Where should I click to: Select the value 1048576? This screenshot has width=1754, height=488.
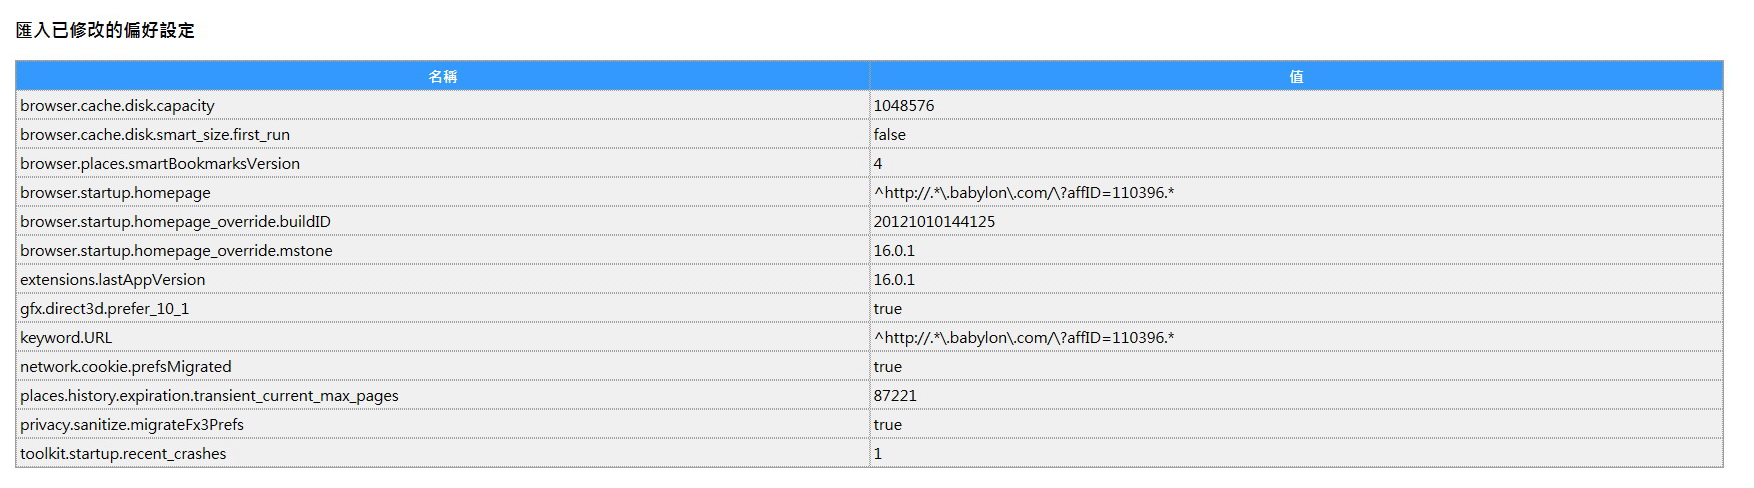click(903, 106)
